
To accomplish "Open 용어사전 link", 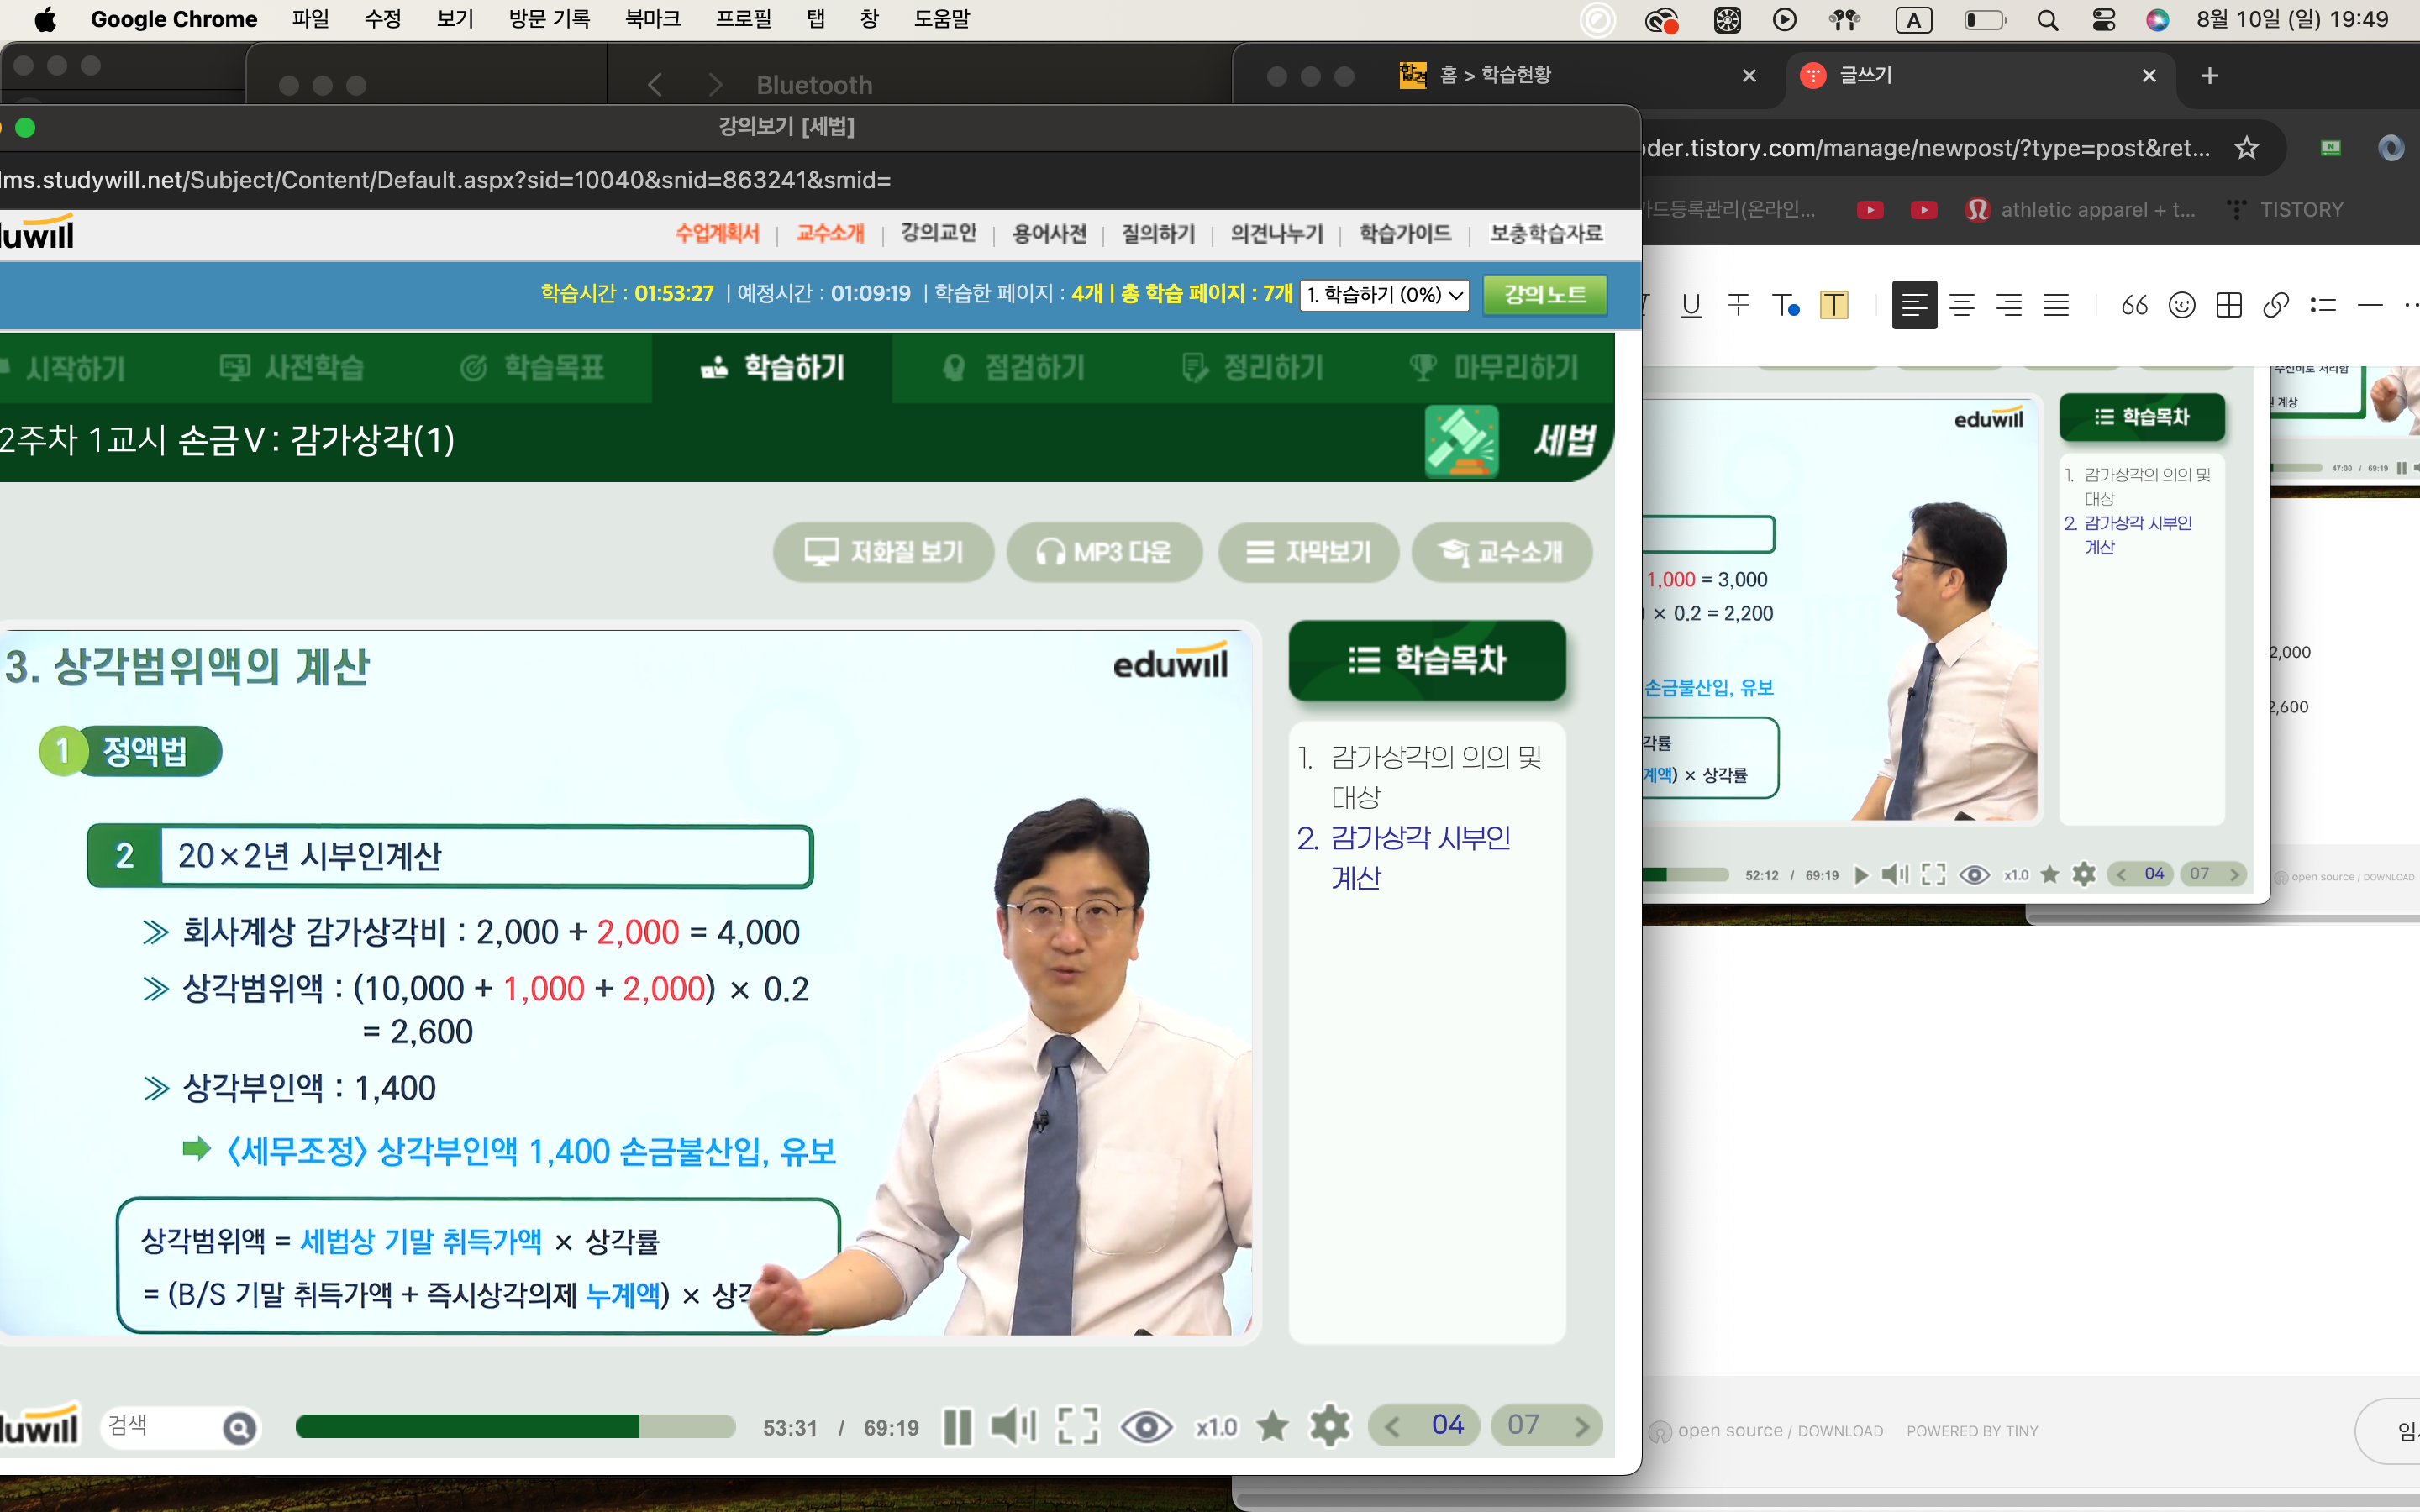I will 1049,233.
